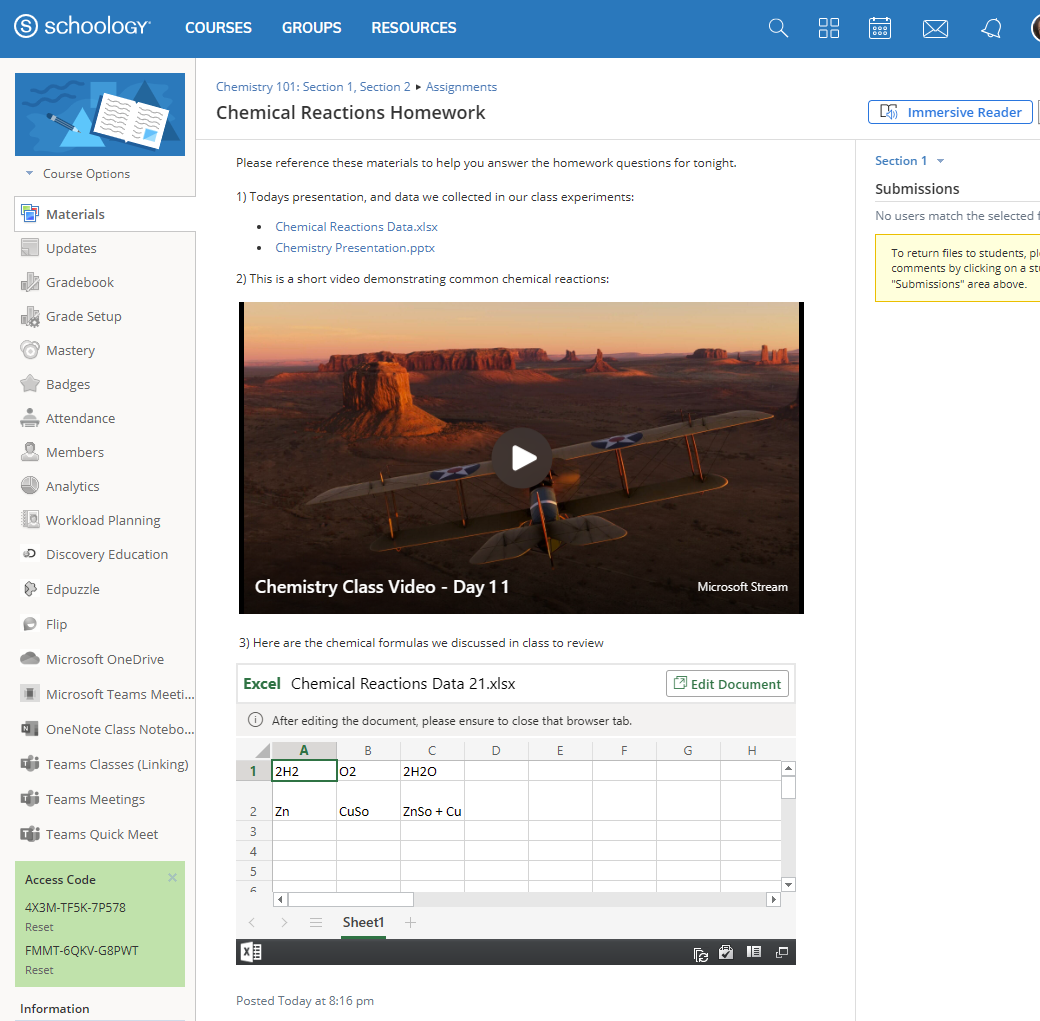Reset the FMMT-6QKV-G8PWT access code
The height and width of the screenshot is (1021, 1040).
coord(39,970)
